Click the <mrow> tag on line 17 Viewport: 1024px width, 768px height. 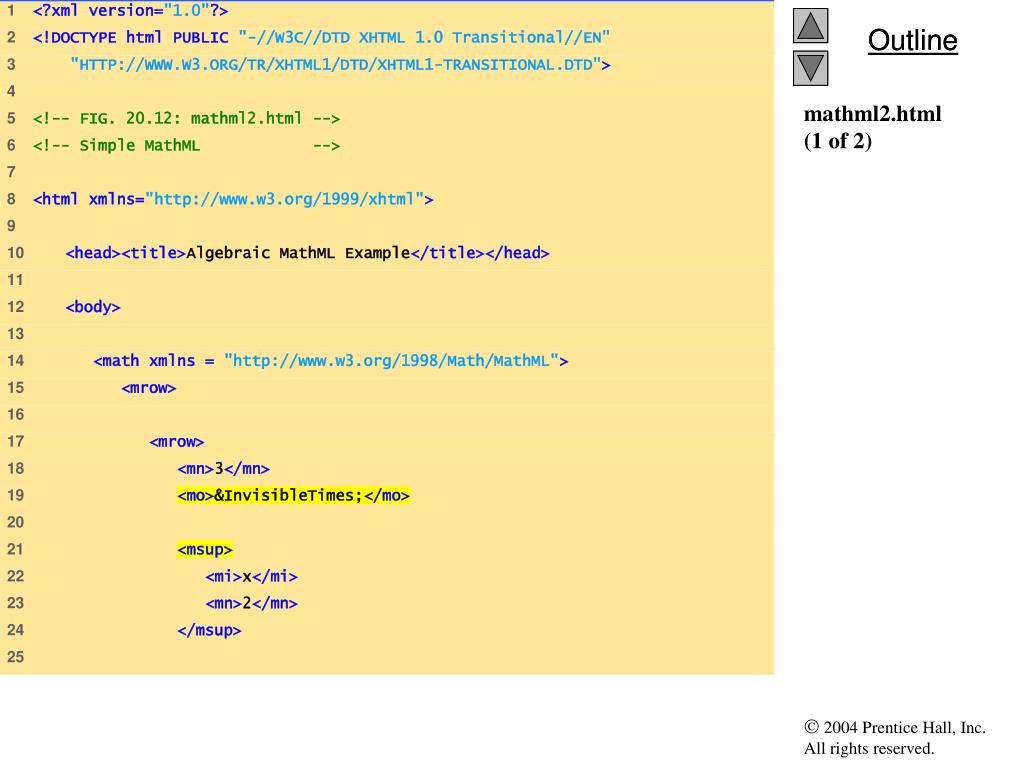pos(177,442)
